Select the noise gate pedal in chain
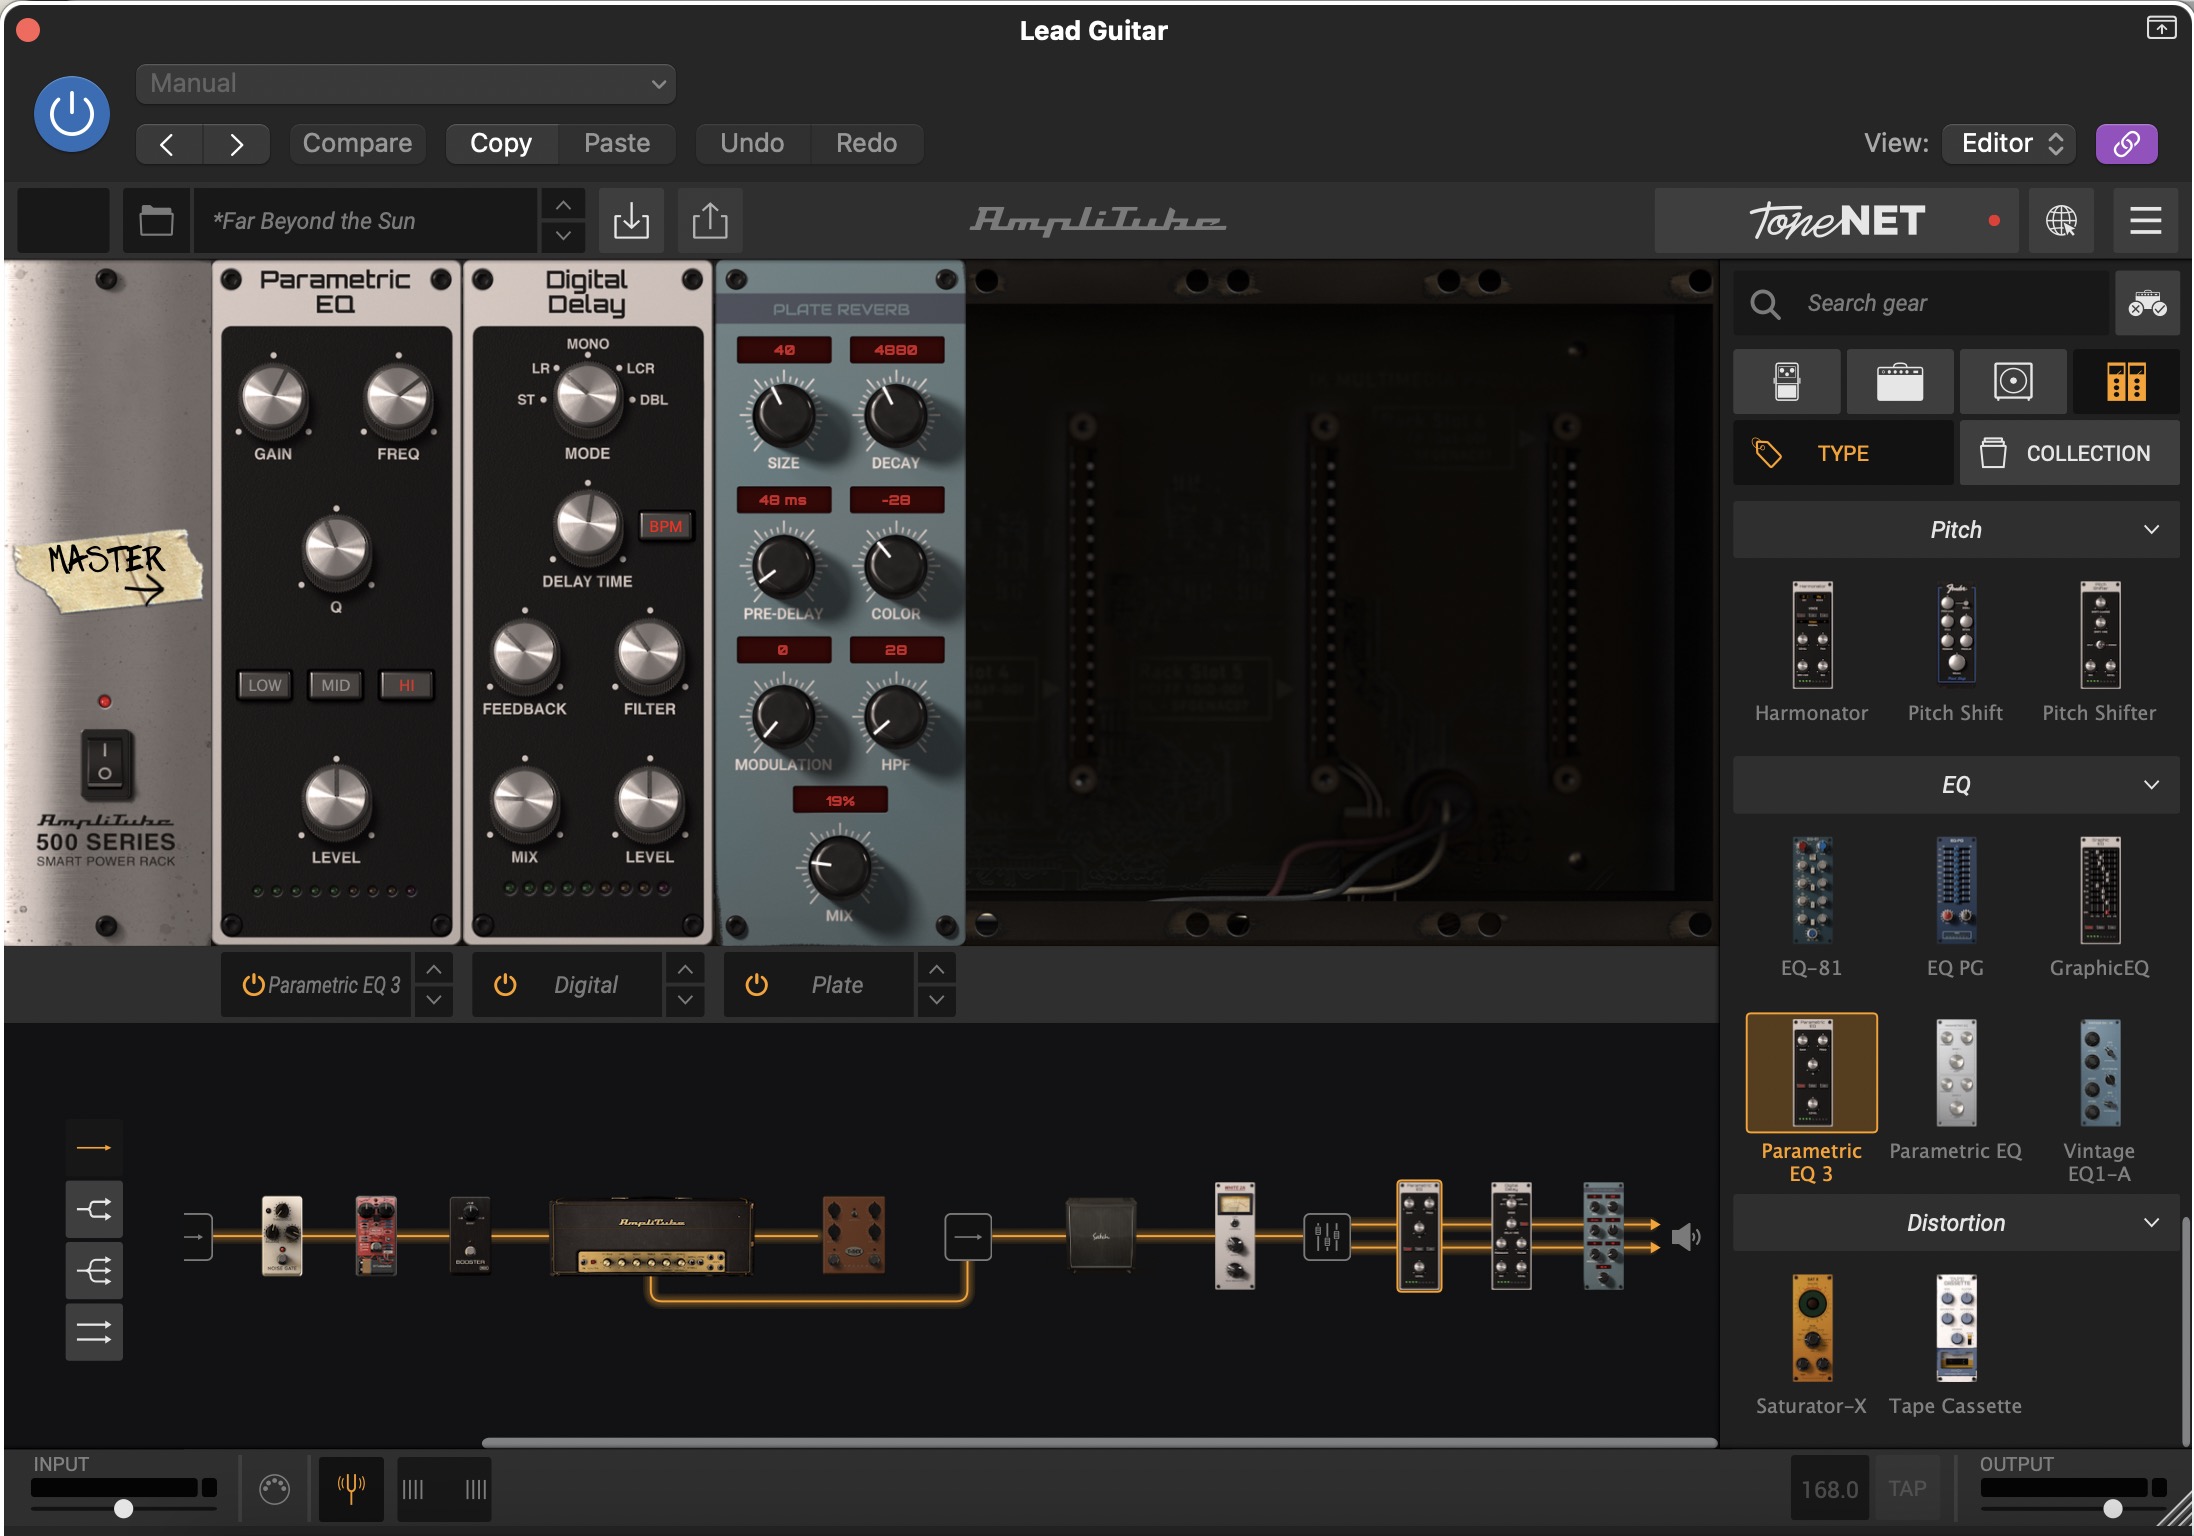This screenshot has height=1536, width=2194. pyautogui.click(x=282, y=1236)
